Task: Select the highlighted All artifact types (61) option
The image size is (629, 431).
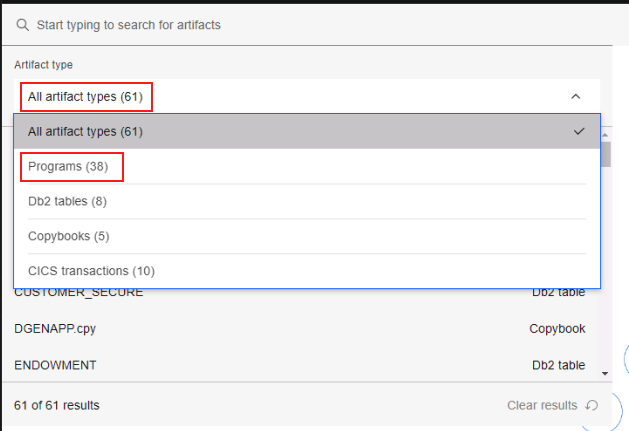Action: (x=307, y=132)
